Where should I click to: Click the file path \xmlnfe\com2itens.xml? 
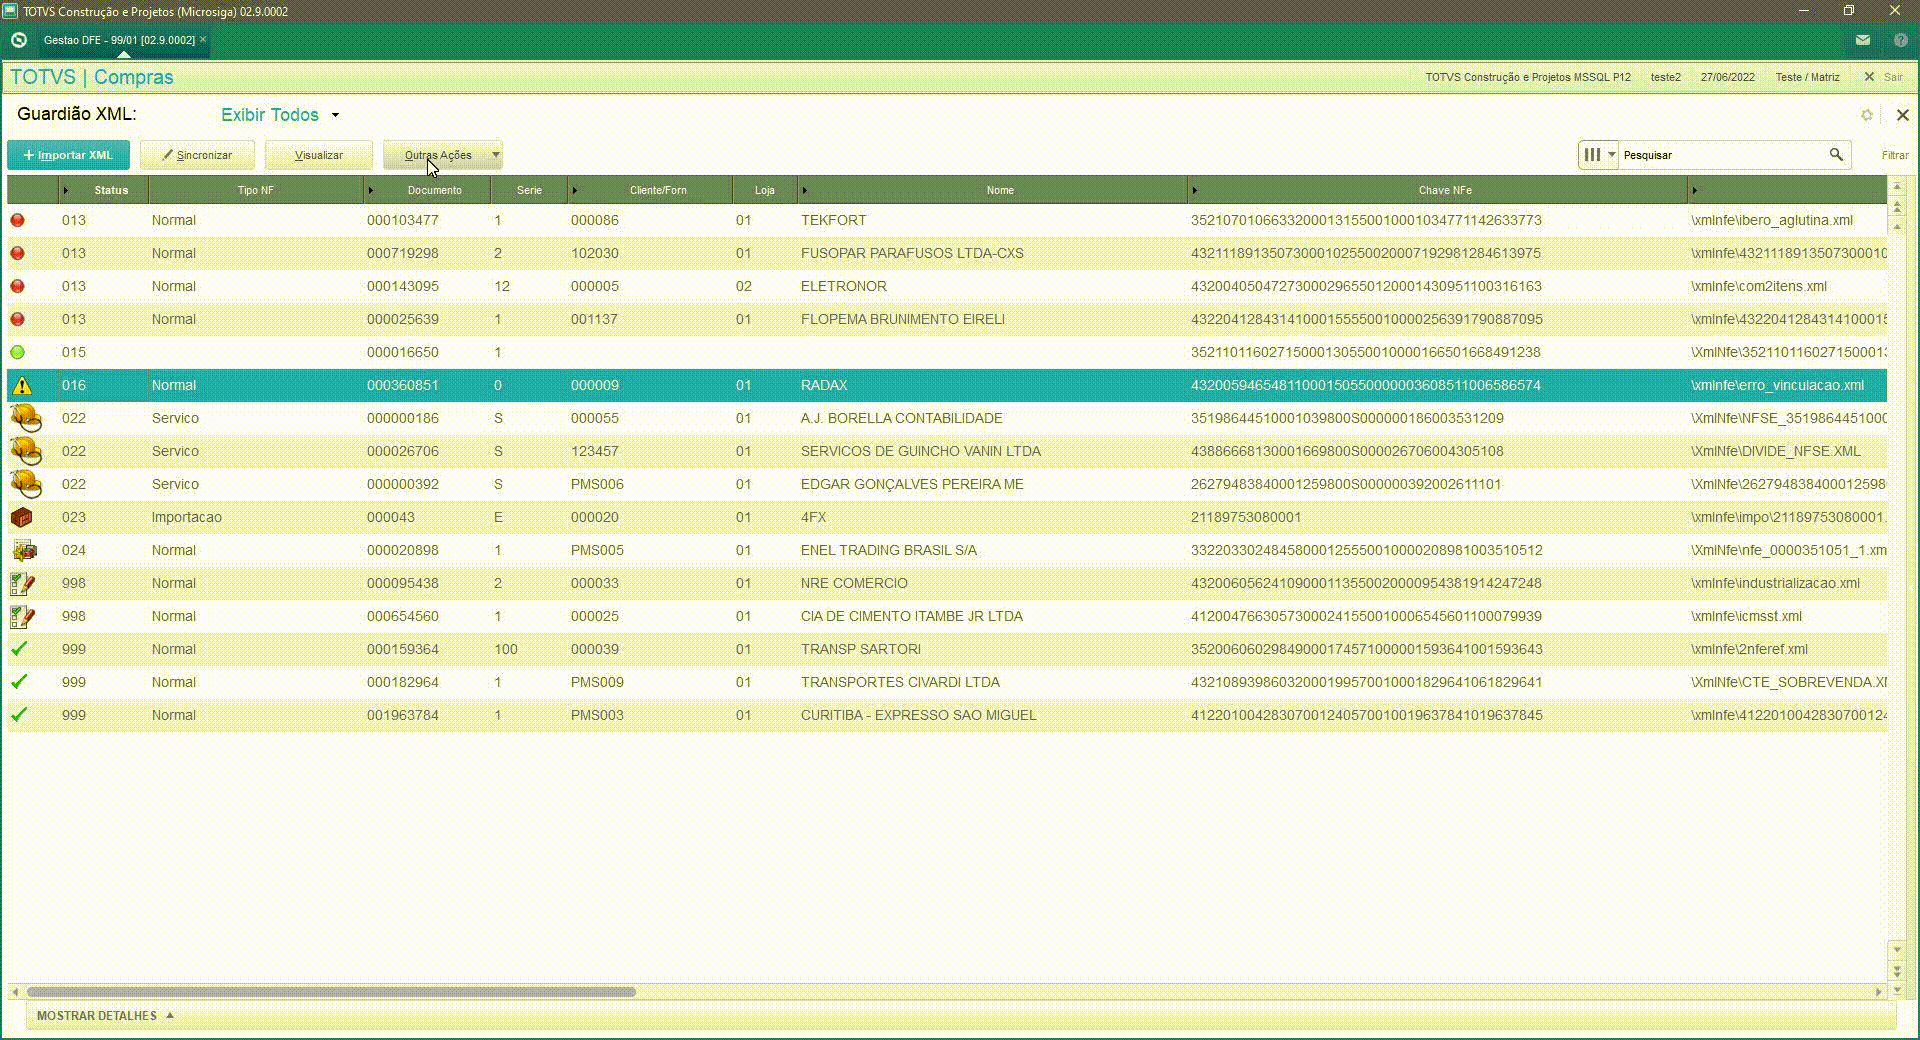1759,286
